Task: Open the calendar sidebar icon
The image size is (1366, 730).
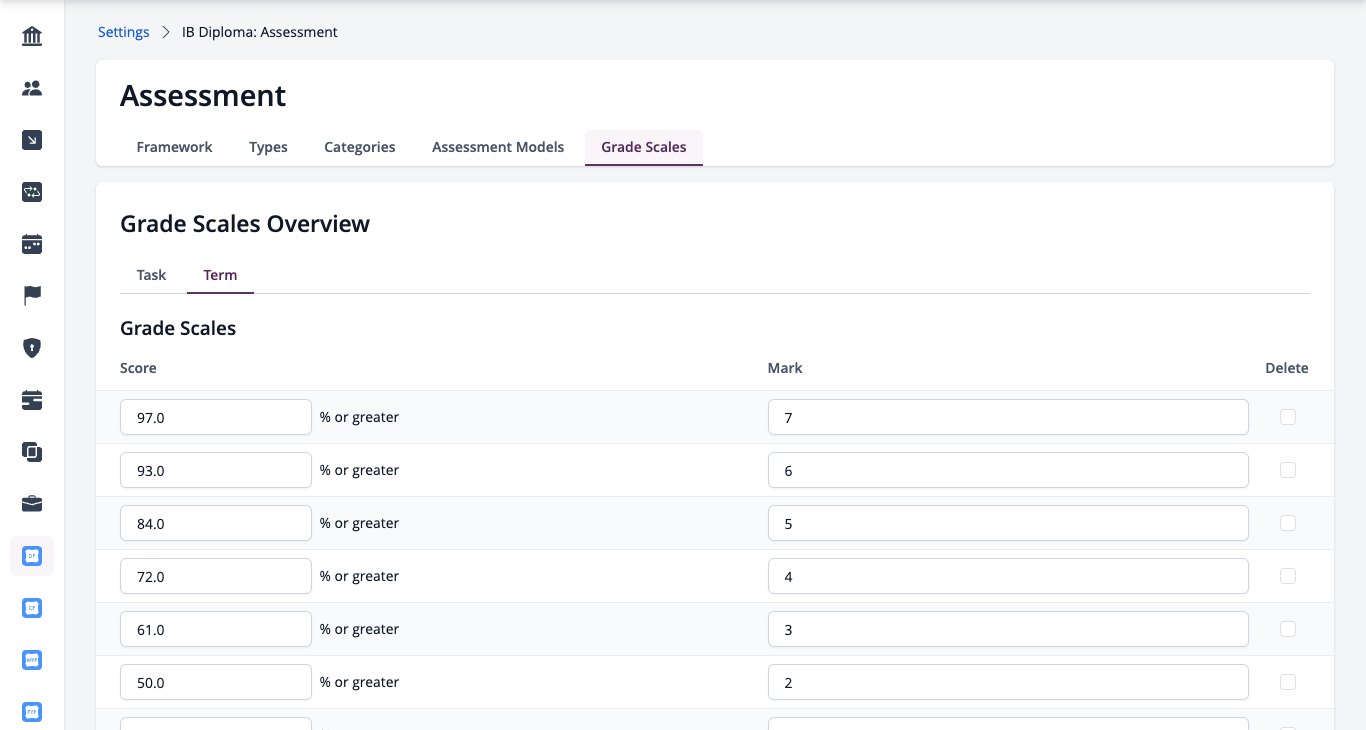Action: pyautogui.click(x=32, y=244)
